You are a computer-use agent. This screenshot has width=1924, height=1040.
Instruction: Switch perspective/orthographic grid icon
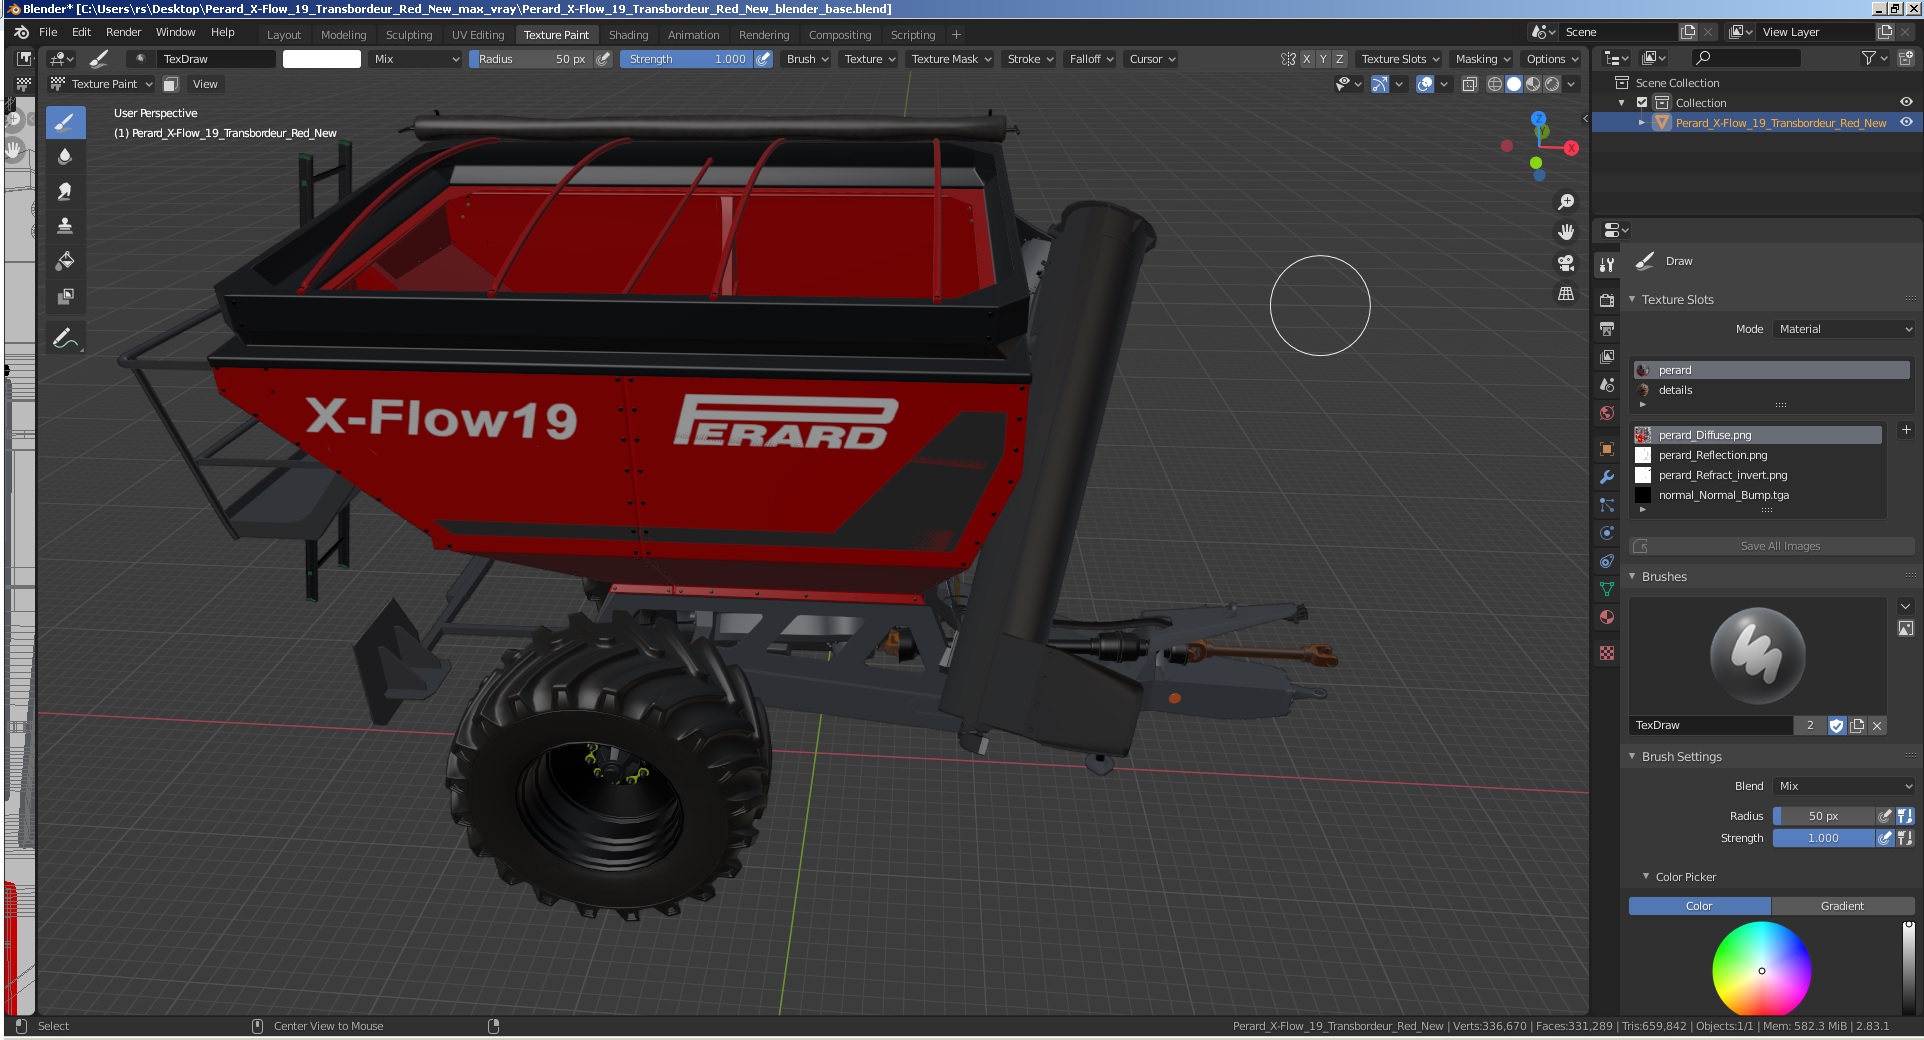tap(1566, 294)
